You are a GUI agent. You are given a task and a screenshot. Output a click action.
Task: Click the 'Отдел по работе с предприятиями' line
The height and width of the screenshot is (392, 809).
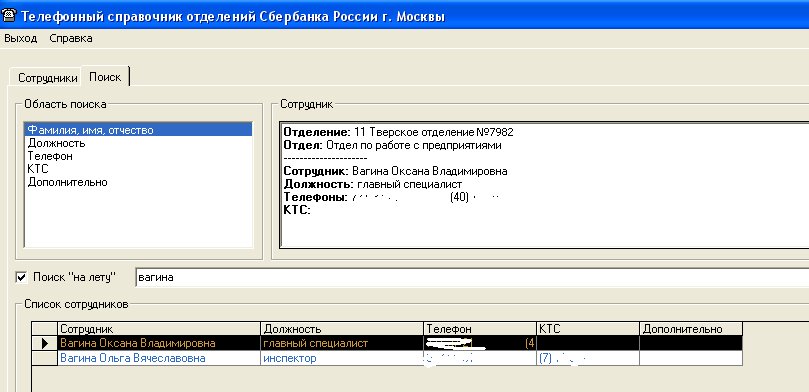tap(392, 145)
